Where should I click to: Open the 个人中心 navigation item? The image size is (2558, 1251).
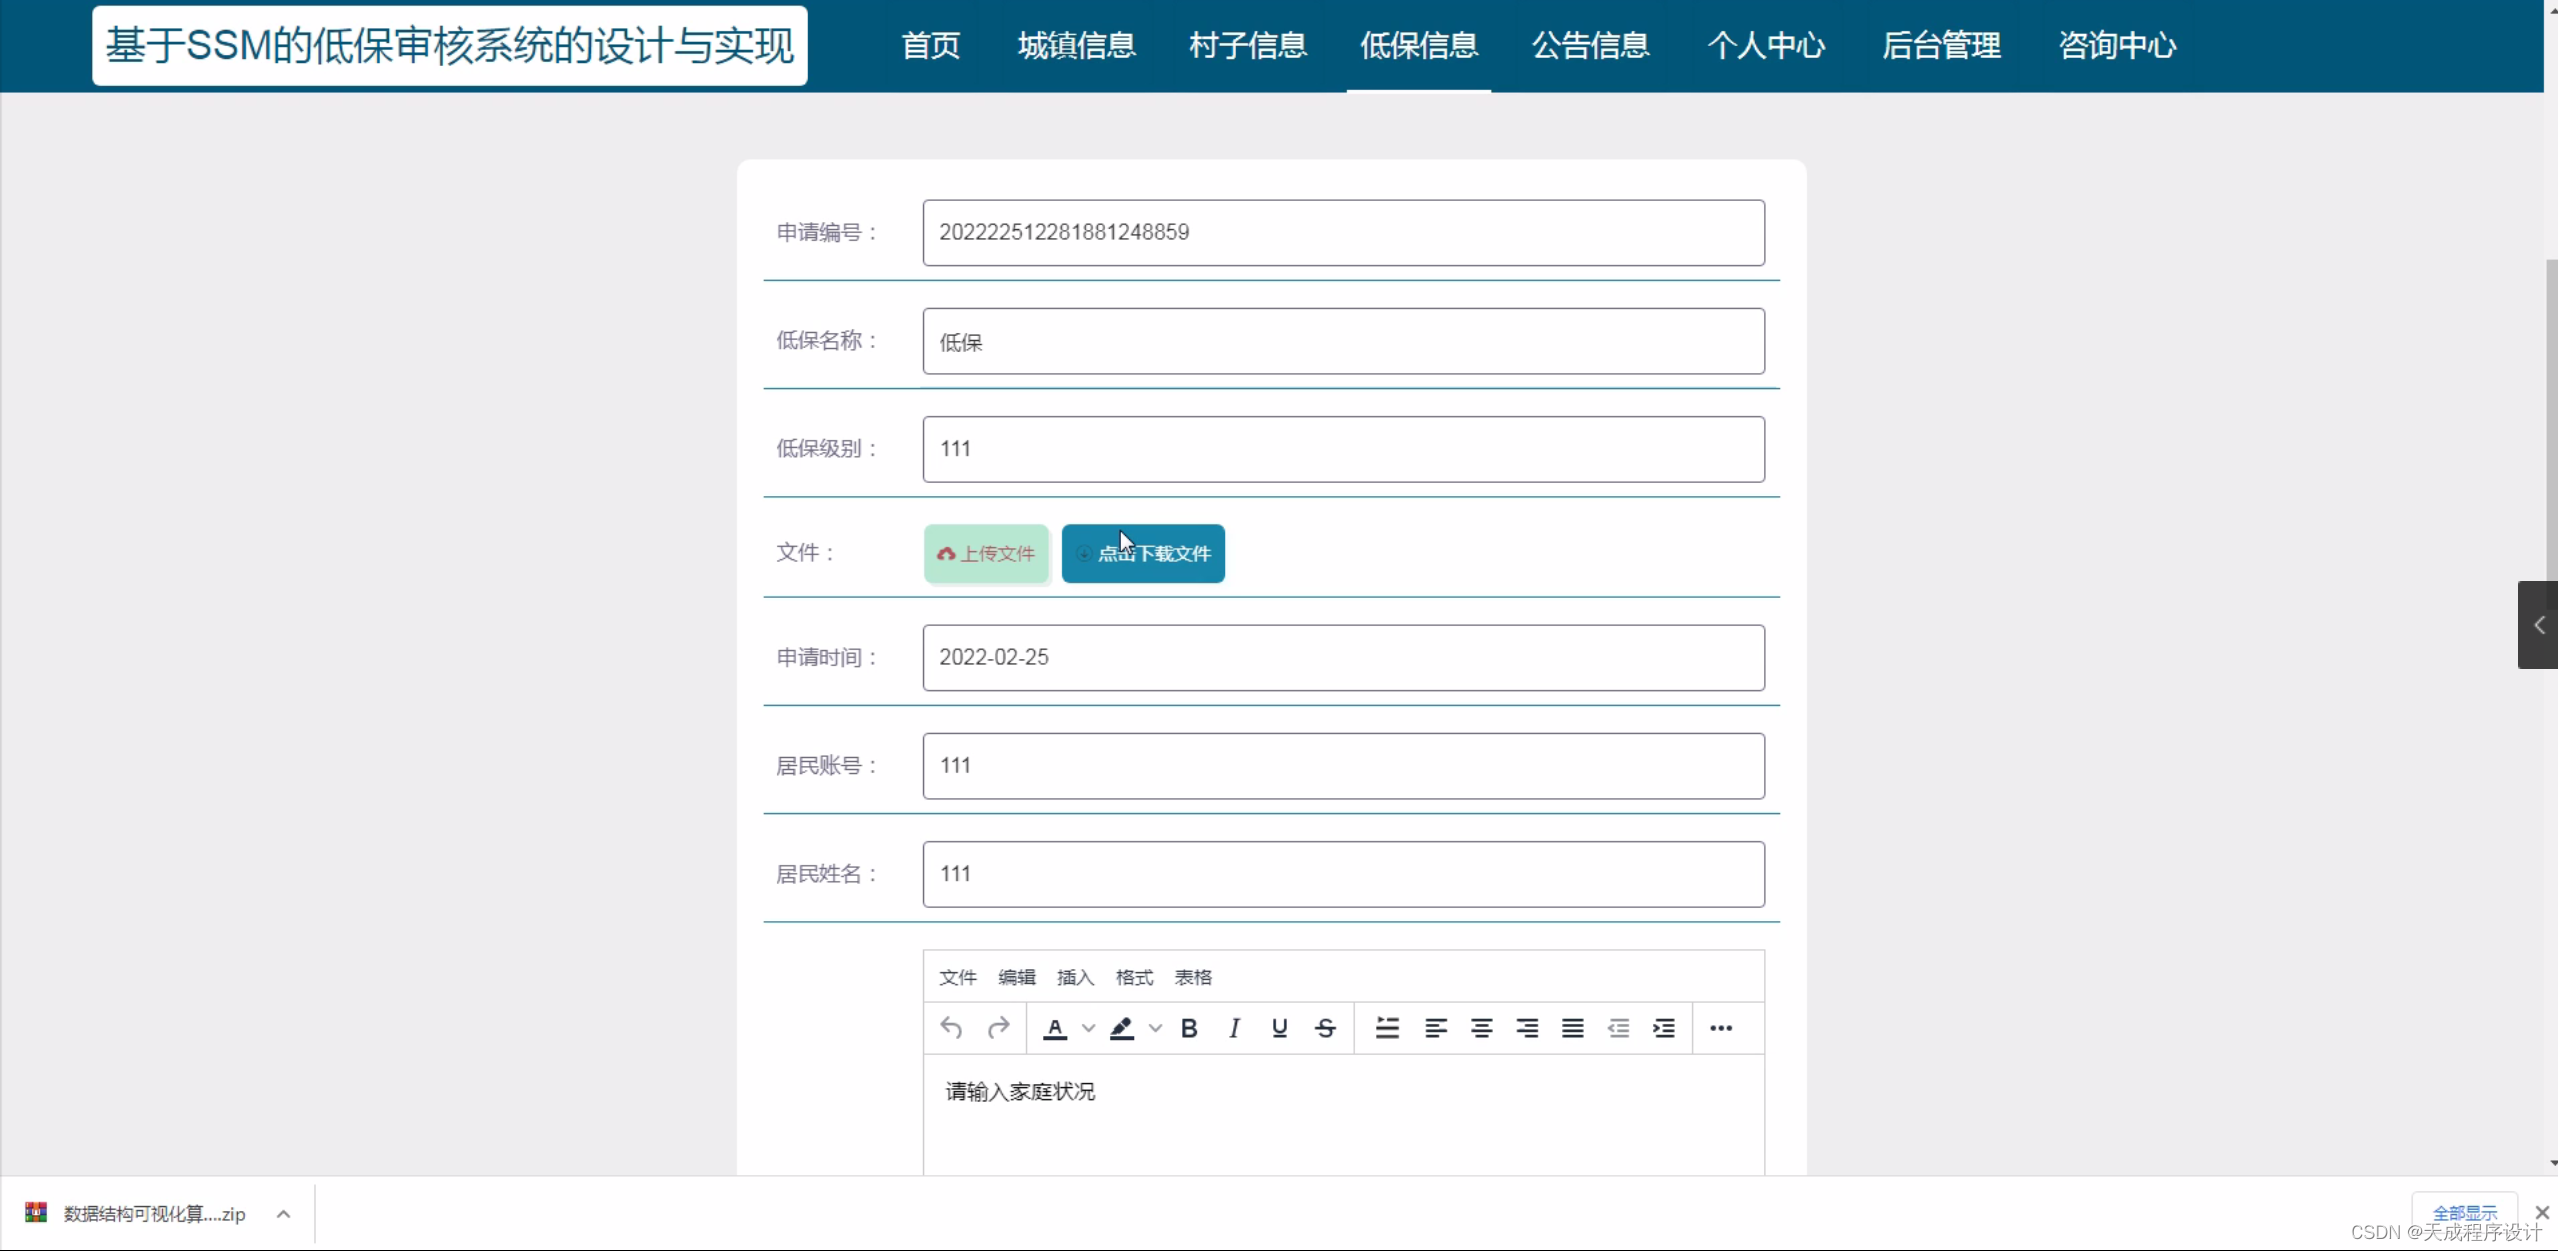point(1766,45)
